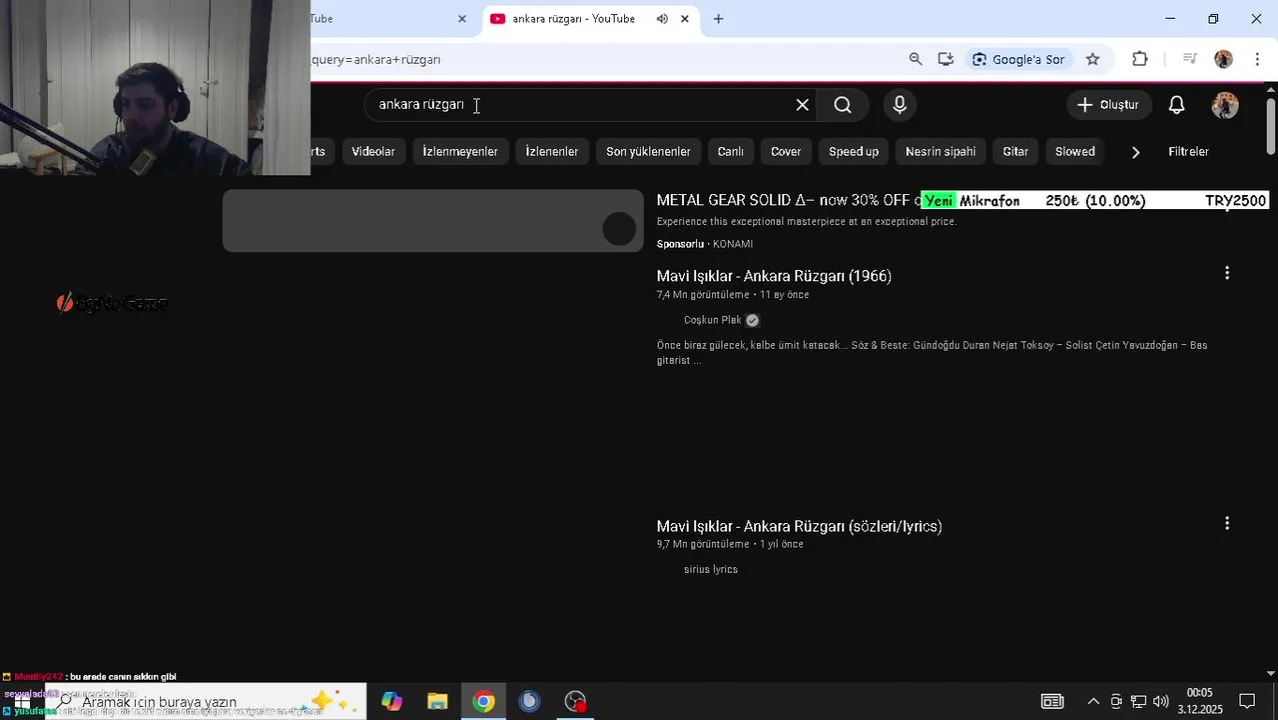Mute the tab via its speaker icon
This screenshot has width=1278, height=720.
pyautogui.click(x=662, y=19)
